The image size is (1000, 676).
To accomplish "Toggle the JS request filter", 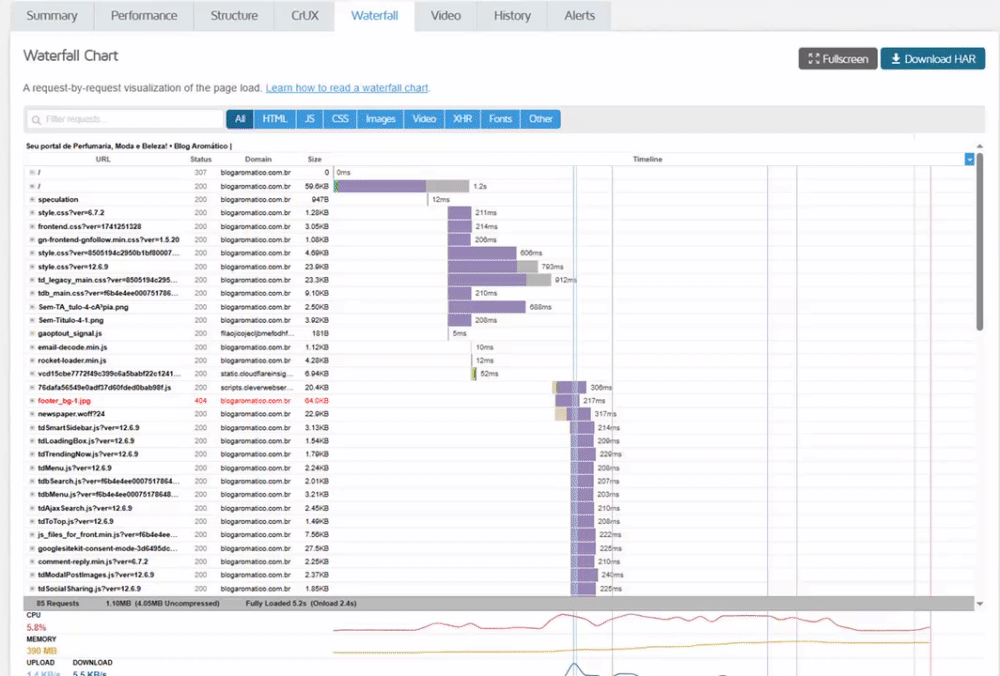I will [309, 119].
